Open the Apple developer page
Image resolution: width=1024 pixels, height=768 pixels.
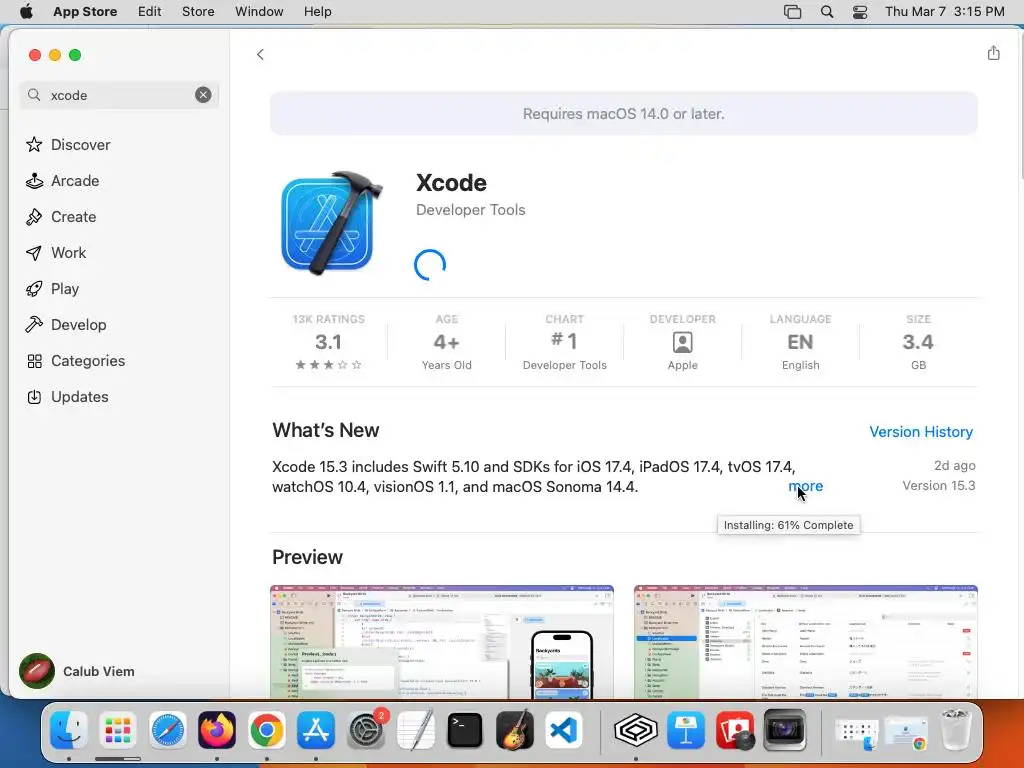pyautogui.click(x=682, y=342)
